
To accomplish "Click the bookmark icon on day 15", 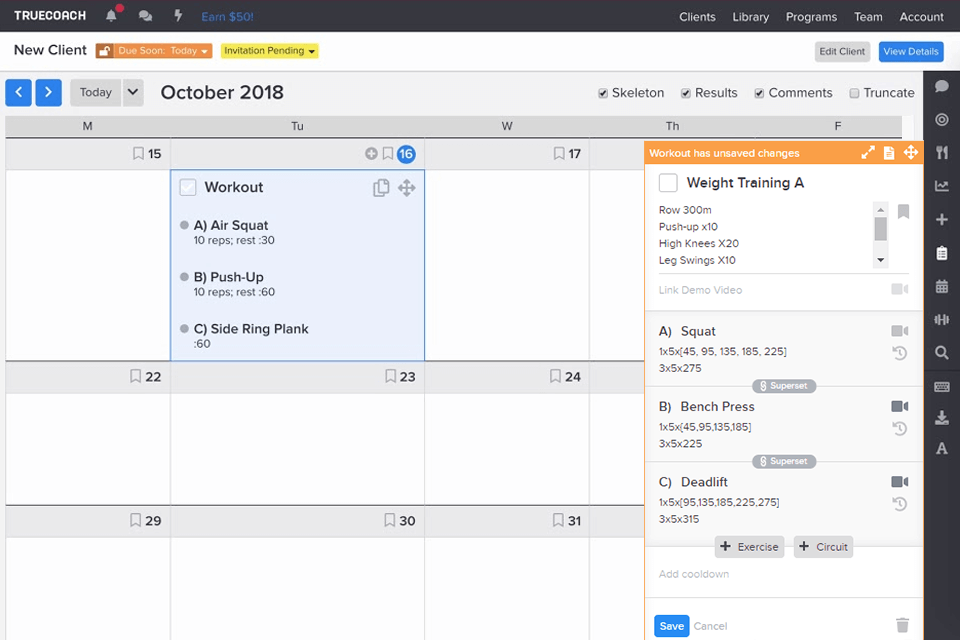I will click(x=138, y=154).
